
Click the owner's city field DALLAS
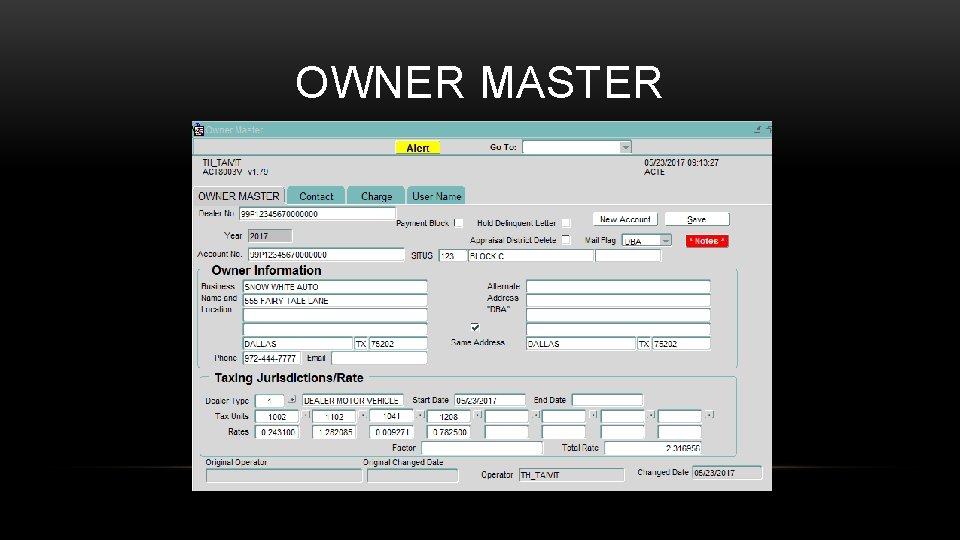[298, 343]
